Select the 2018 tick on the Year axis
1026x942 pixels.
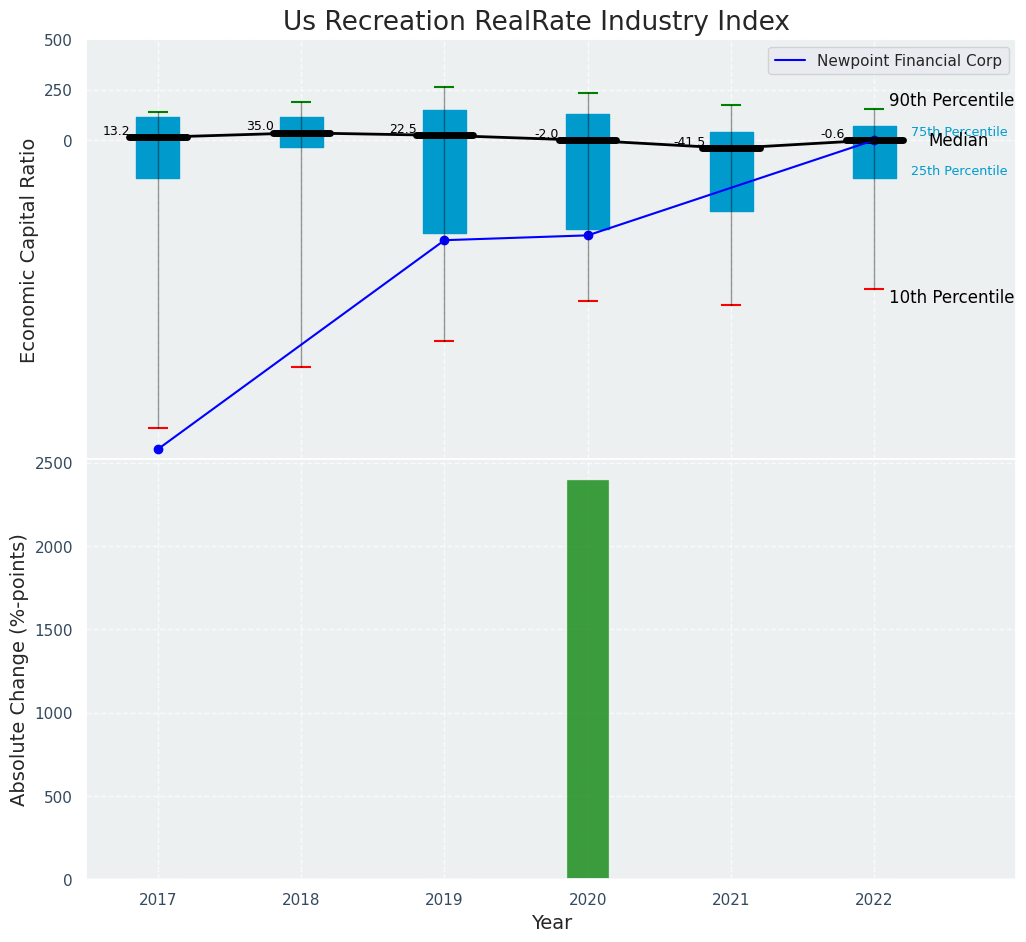(x=301, y=899)
